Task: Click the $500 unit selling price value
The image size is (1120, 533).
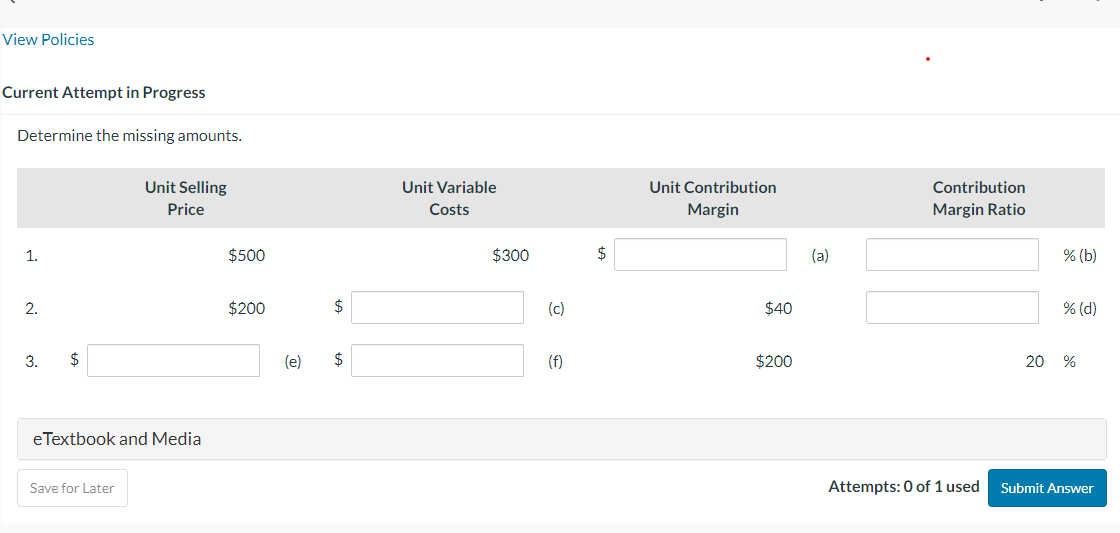Action: (x=247, y=255)
